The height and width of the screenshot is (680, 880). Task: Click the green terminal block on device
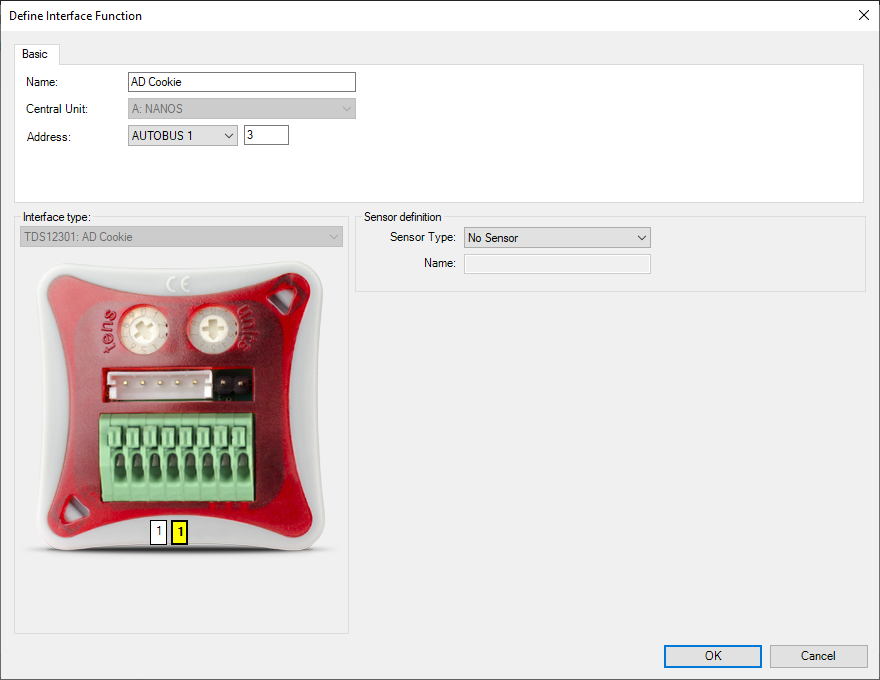click(174, 459)
